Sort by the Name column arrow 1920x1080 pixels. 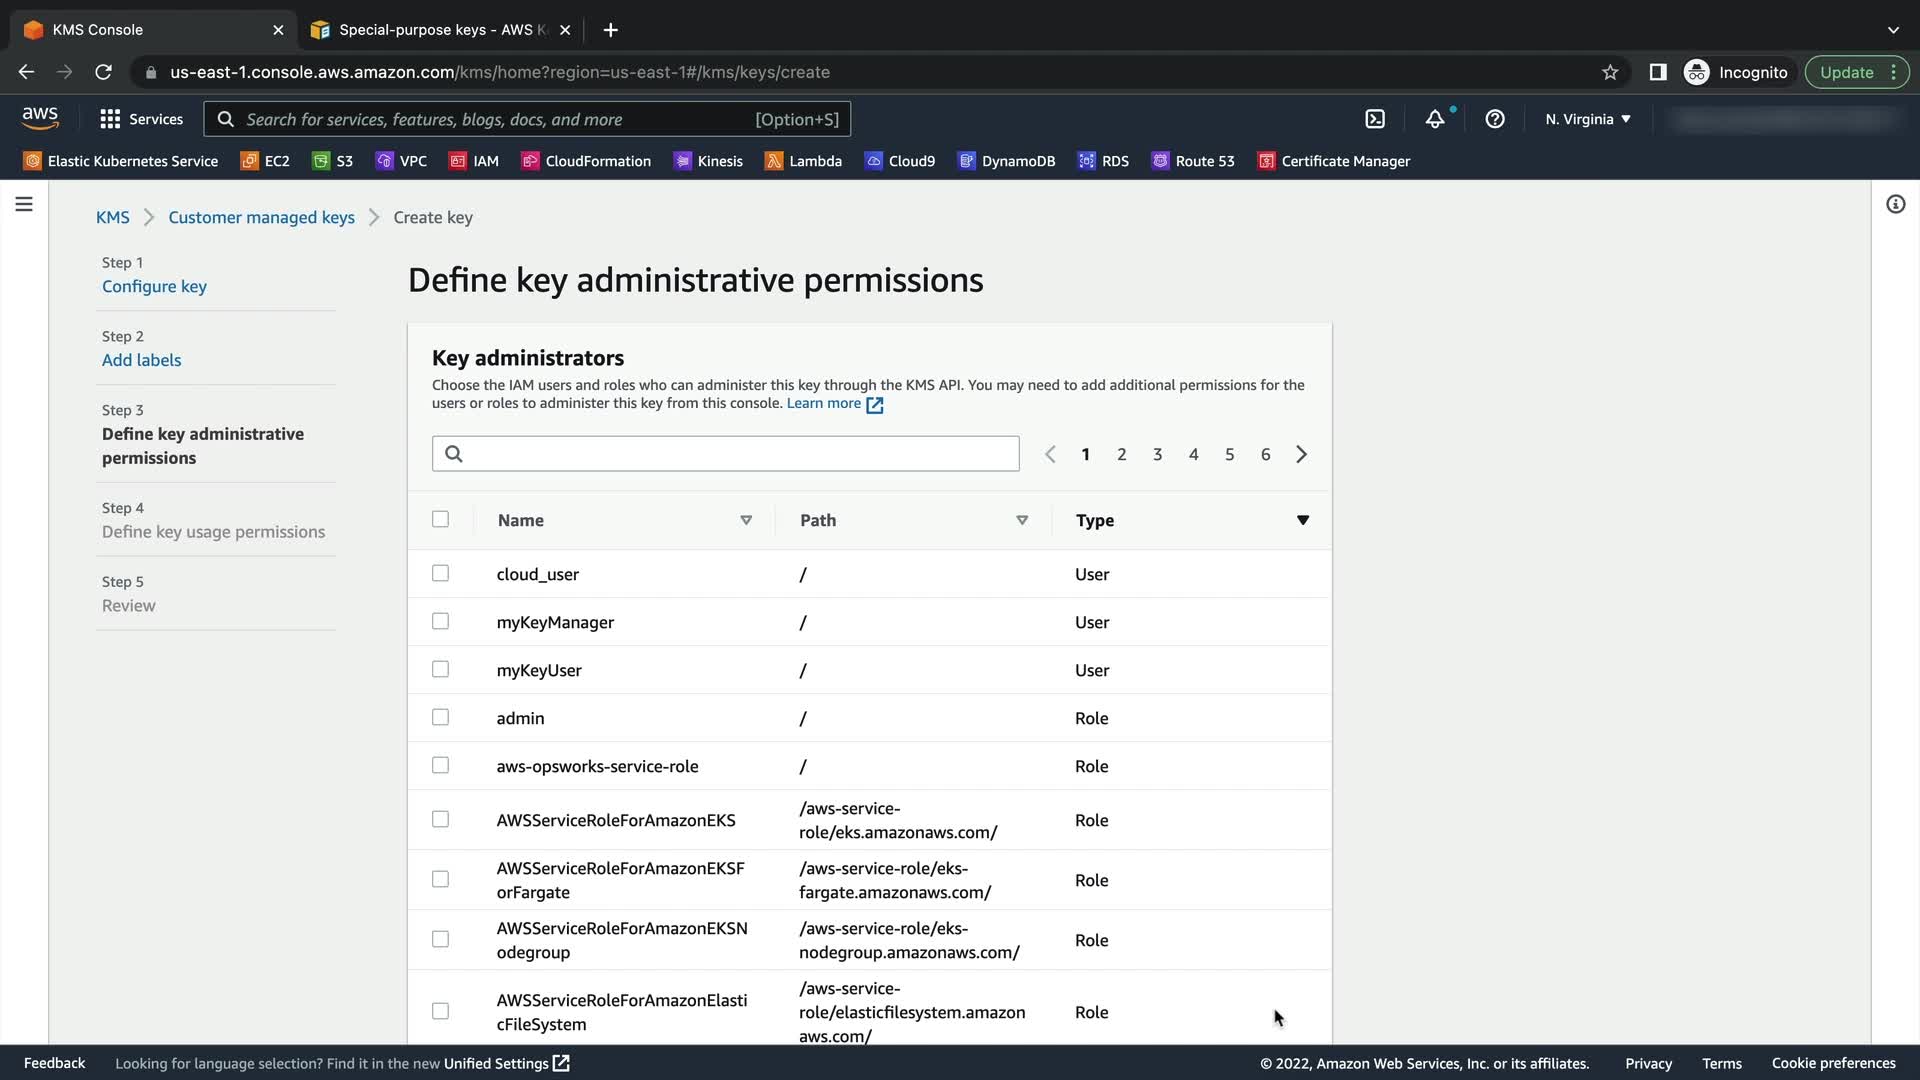pyautogui.click(x=745, y=520)
